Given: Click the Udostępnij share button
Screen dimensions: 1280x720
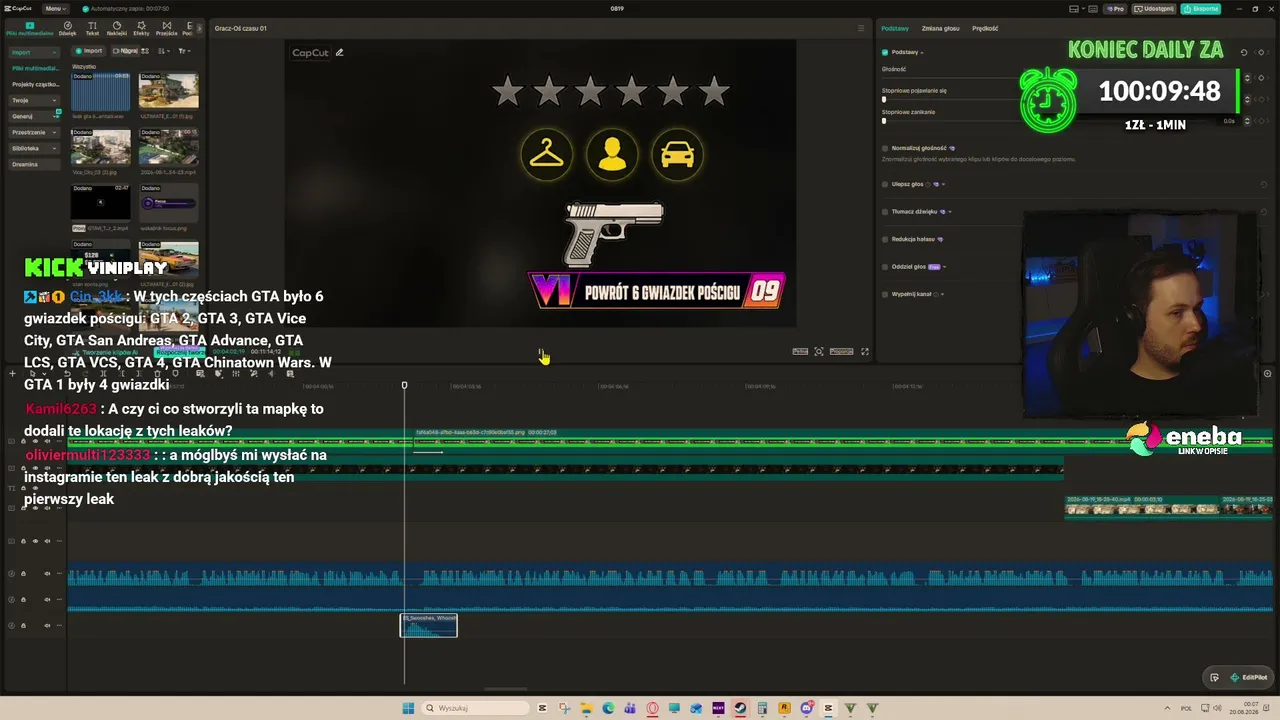Looking at the screenshot, I should click(1154, 9).
